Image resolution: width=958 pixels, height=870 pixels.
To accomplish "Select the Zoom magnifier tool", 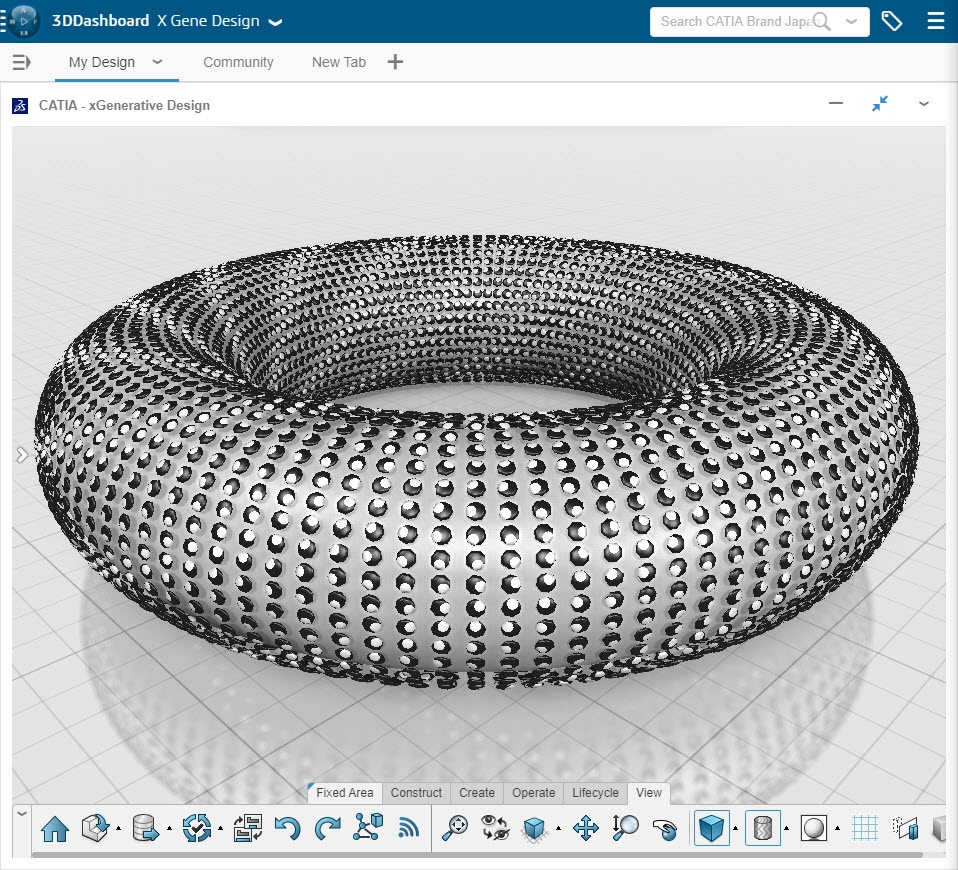I will click(625, 828).
